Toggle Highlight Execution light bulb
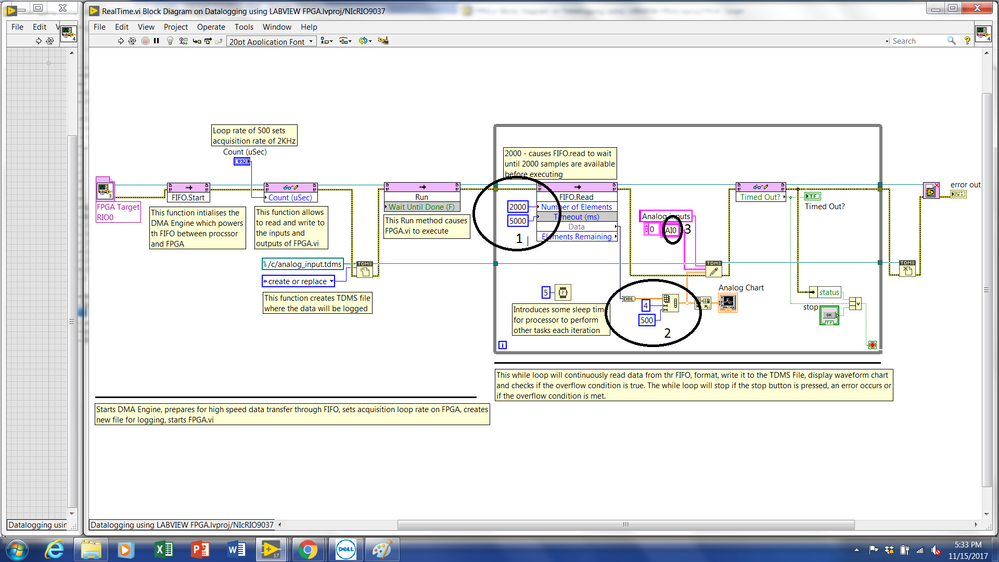999x562 pixels. click(170, 41)
